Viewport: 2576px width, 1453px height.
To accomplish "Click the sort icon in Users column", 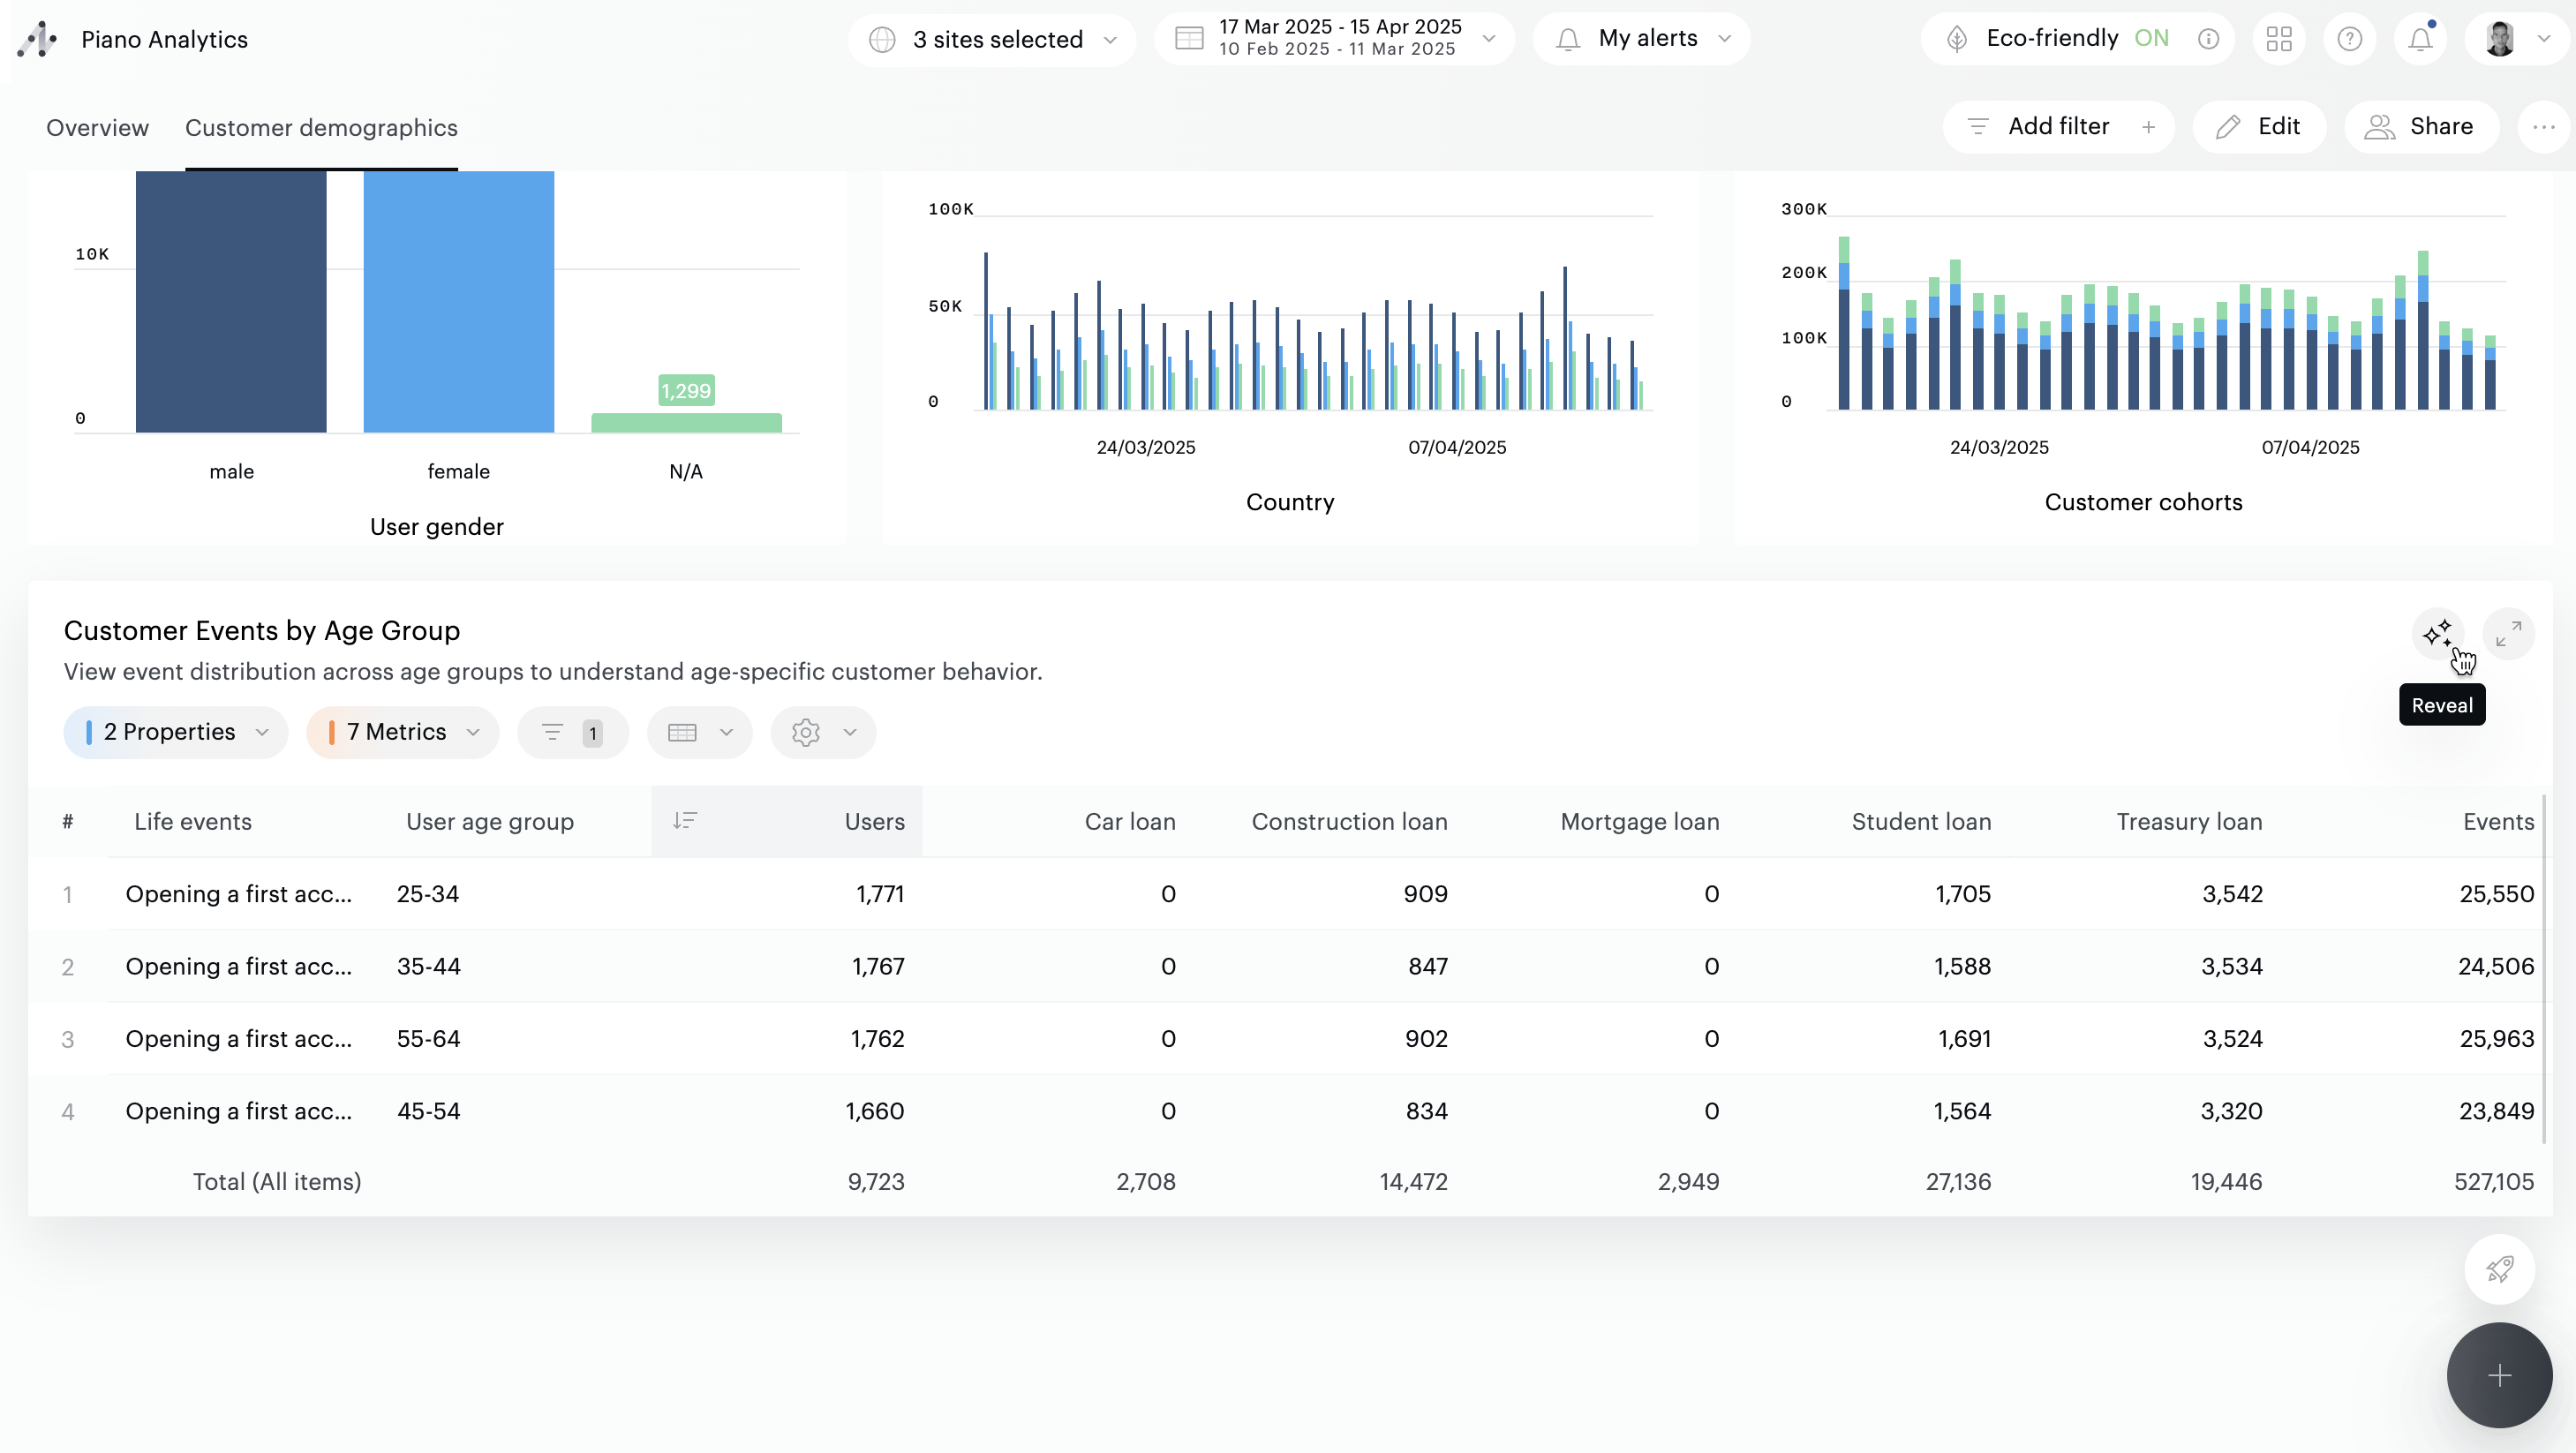I will (685, 821).
